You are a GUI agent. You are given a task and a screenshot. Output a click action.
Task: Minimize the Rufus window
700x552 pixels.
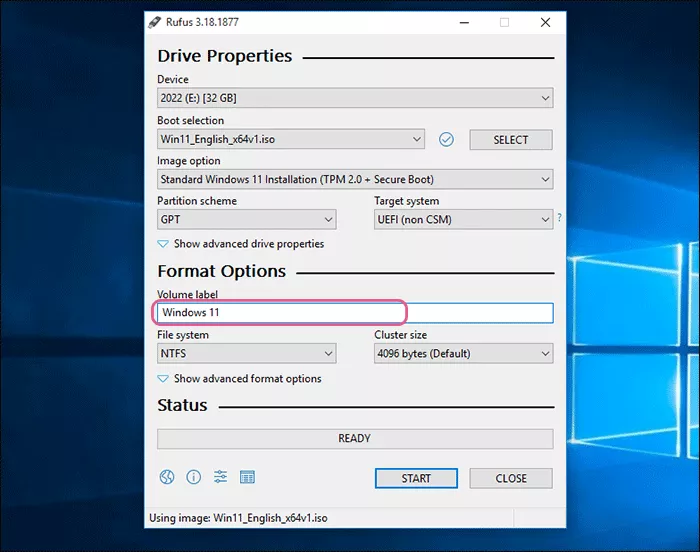click(464, 22)
